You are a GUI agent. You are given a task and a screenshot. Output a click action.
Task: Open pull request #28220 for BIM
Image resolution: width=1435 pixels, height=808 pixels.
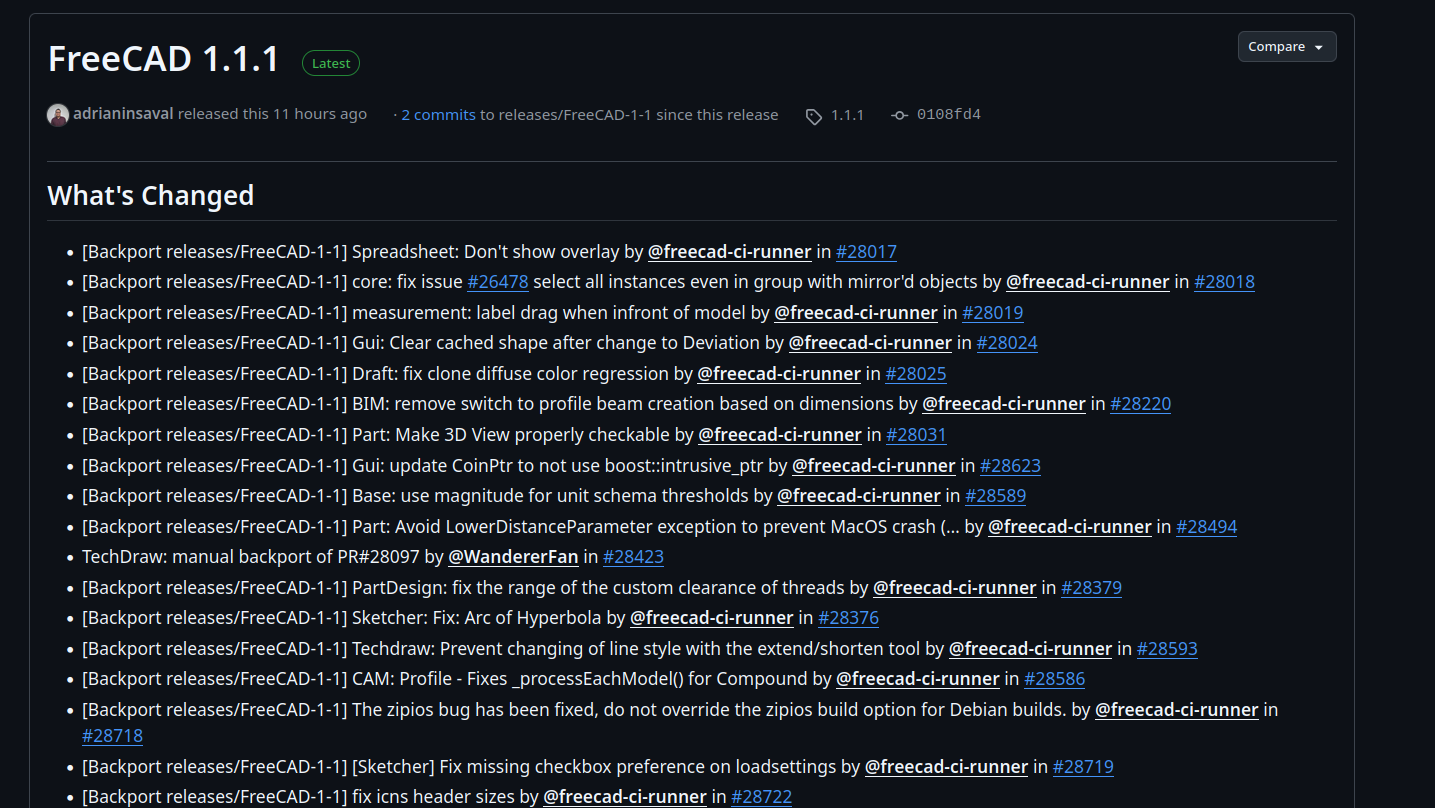click(x=1140, y=404)
